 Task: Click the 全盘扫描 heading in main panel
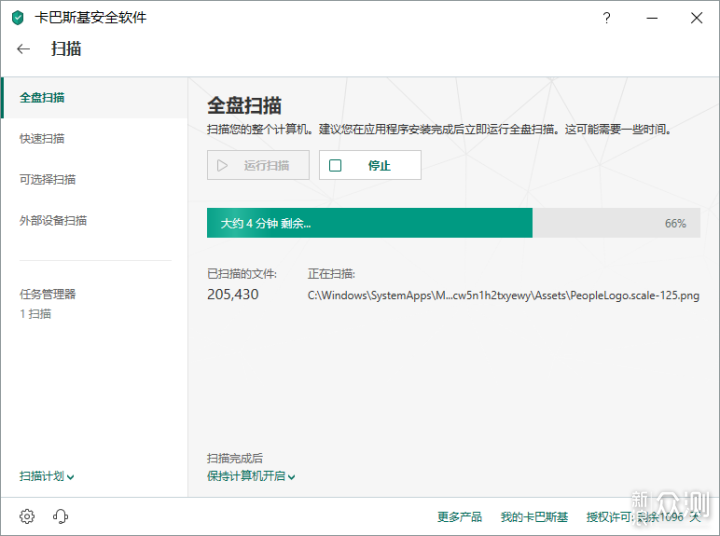tap(244, 105)
